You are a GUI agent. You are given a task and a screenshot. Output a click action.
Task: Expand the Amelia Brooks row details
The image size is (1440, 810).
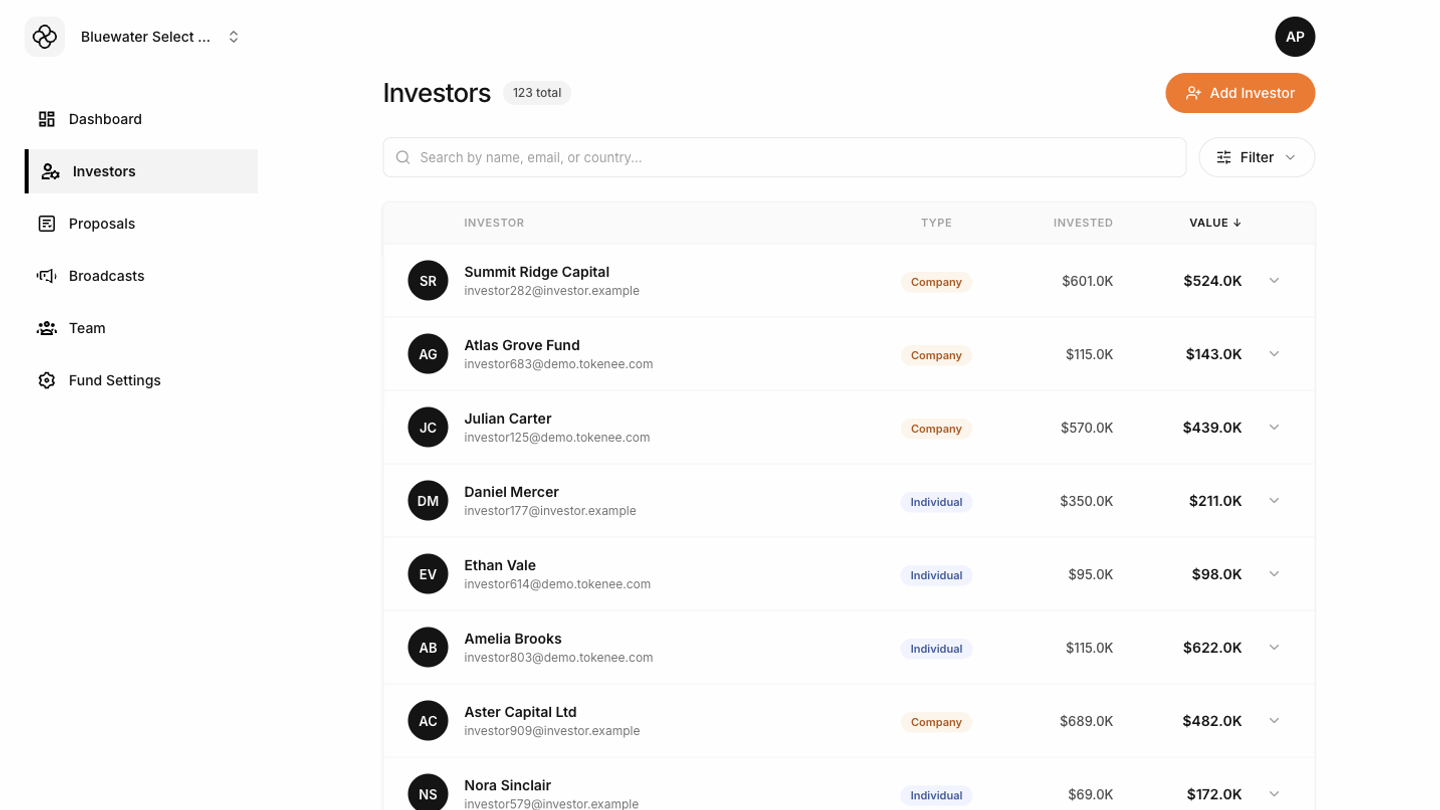tap(1274, 648)
